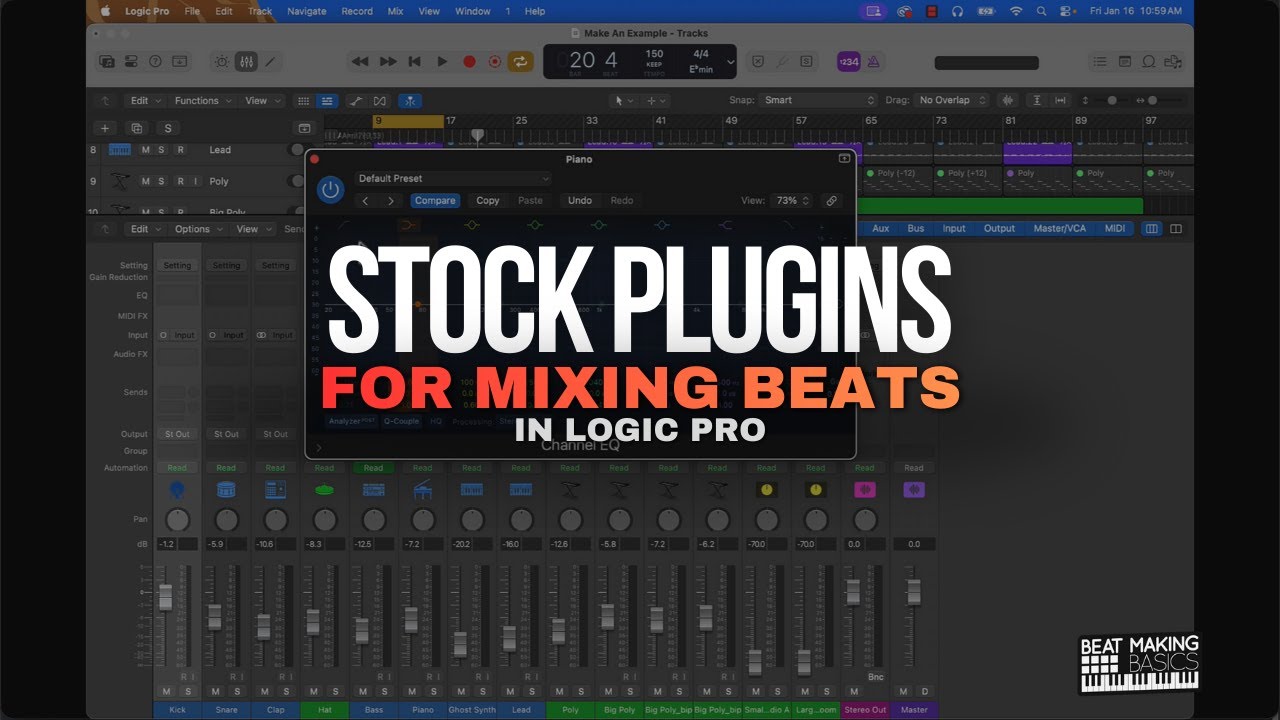Click the Kick channel volume fader
The image size is (1280, 720).
(x=166, y=597)
